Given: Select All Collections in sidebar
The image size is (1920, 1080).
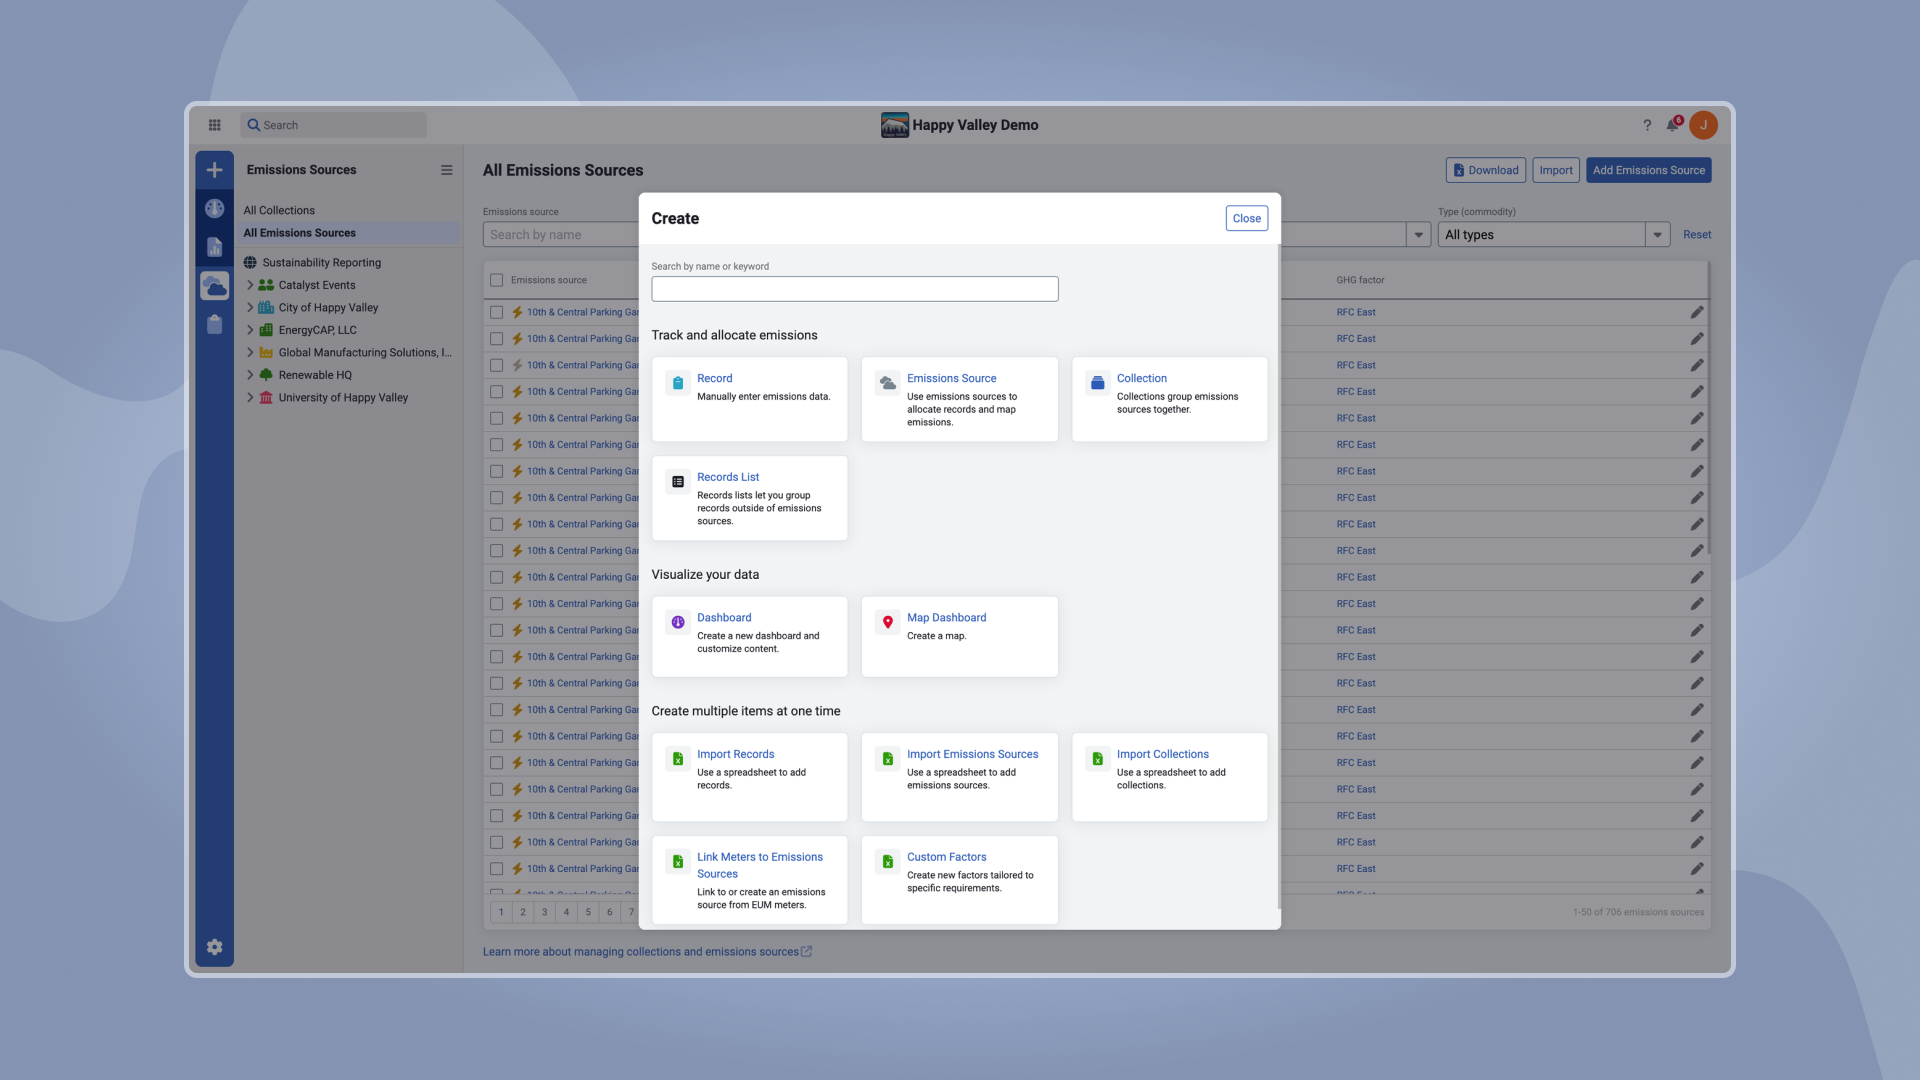Looking at the screenshot, I should tap(279, 210).
